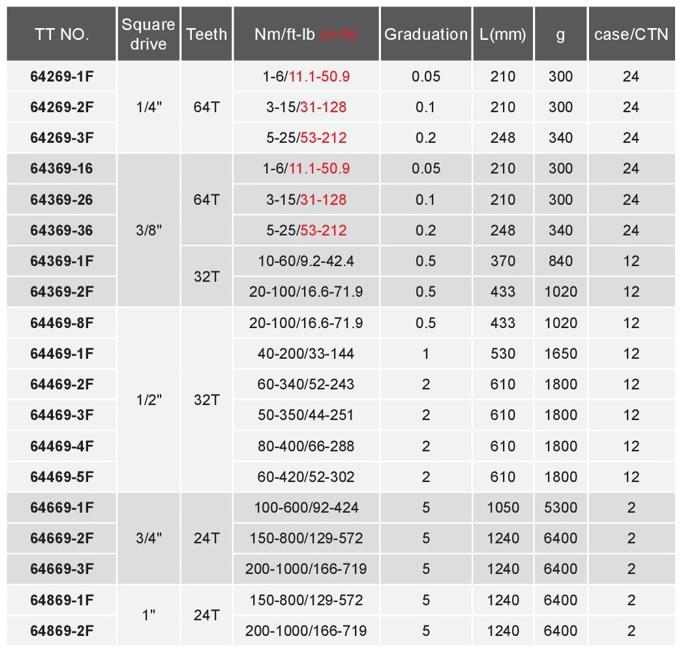Click model number 64669-2F
Screen dimensions: 683x650
click(62, 538)
